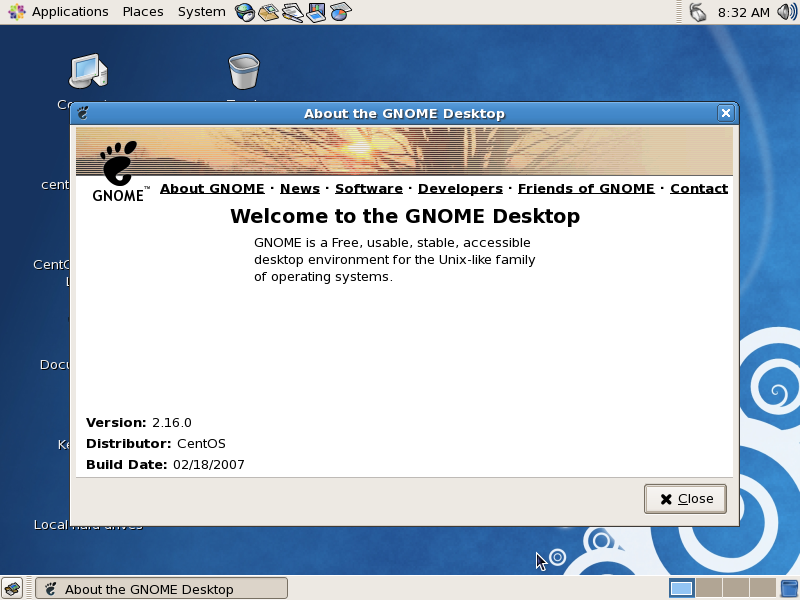Select the About the GNOME Desktop taskbar entry
The width and height of the screenshot is (800, 600).
pyautogui.click(x=160, y=588)
